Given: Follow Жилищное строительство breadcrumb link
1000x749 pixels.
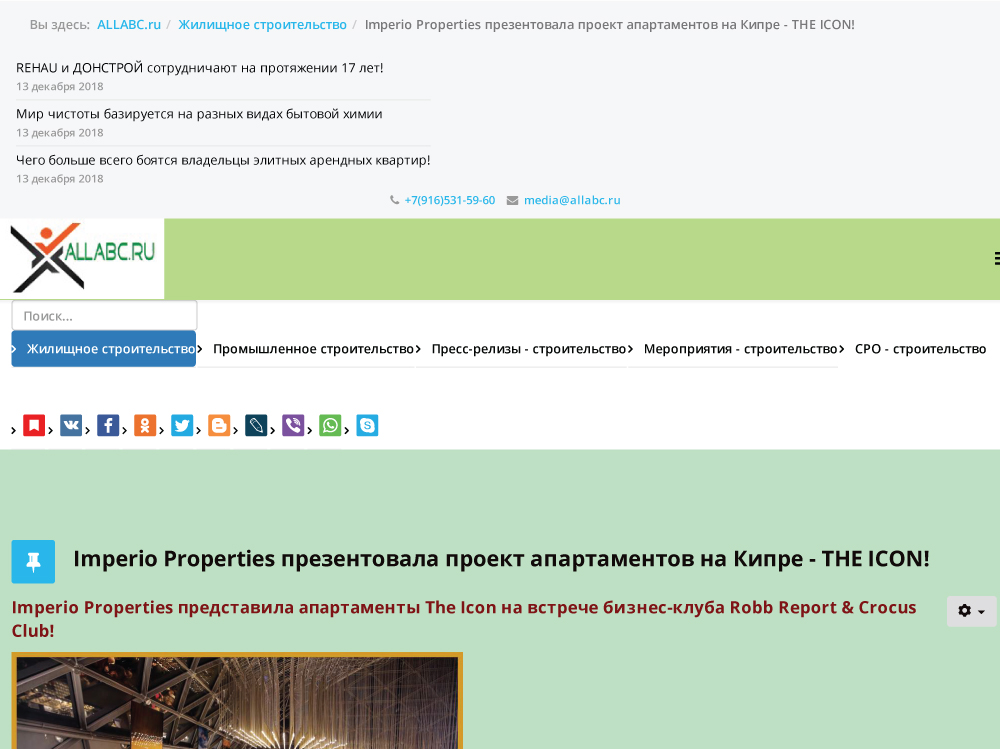Looking at the screenshot, I should tap(263, 25).
